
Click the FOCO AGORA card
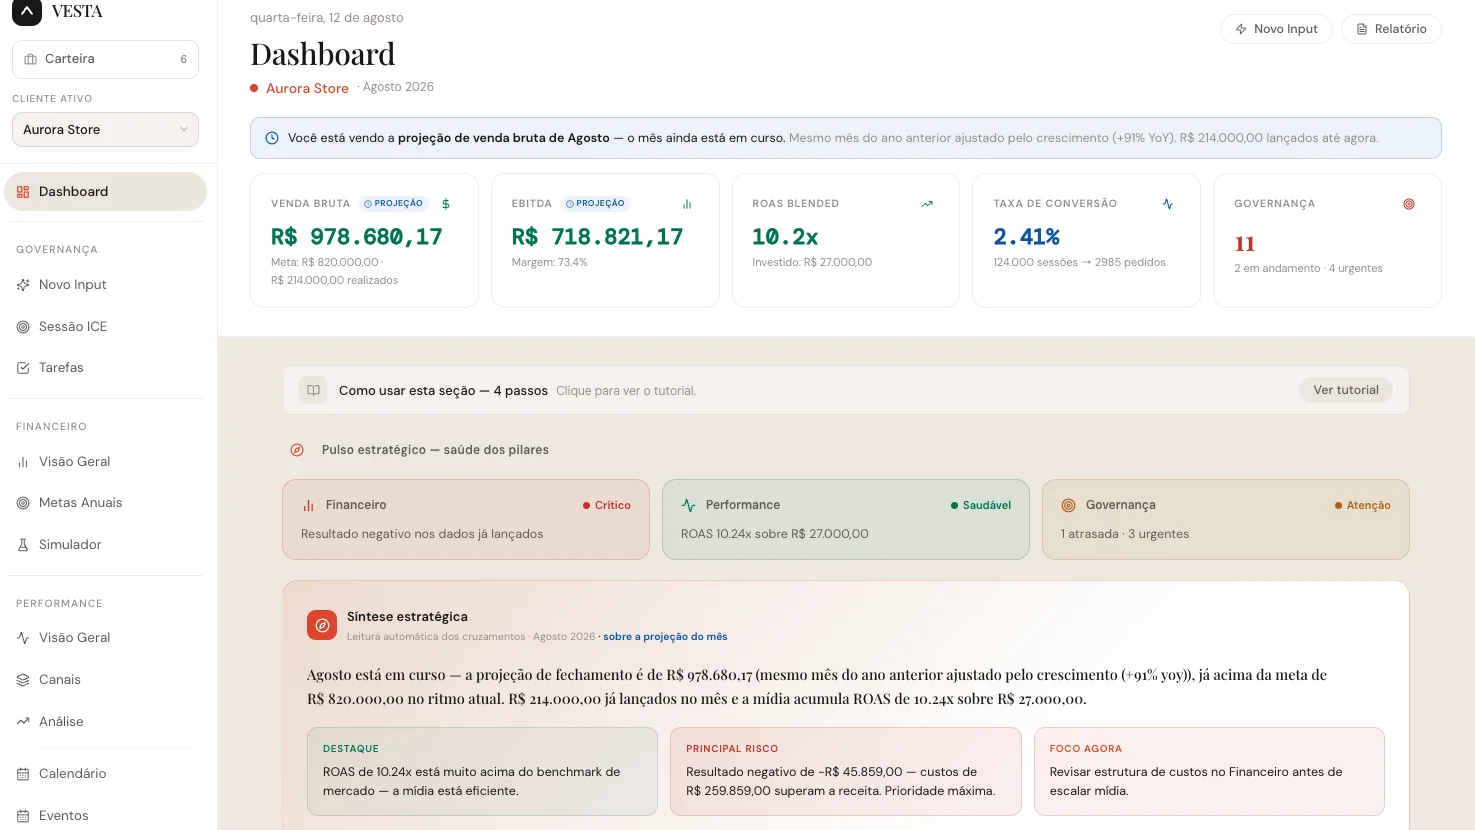pyautogui.click(x=1209, y=771)
